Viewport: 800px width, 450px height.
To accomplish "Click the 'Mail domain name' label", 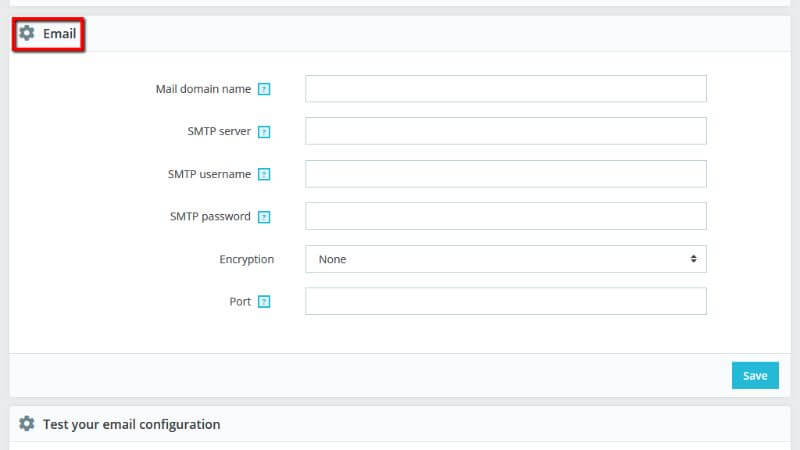I will [203, 89].
